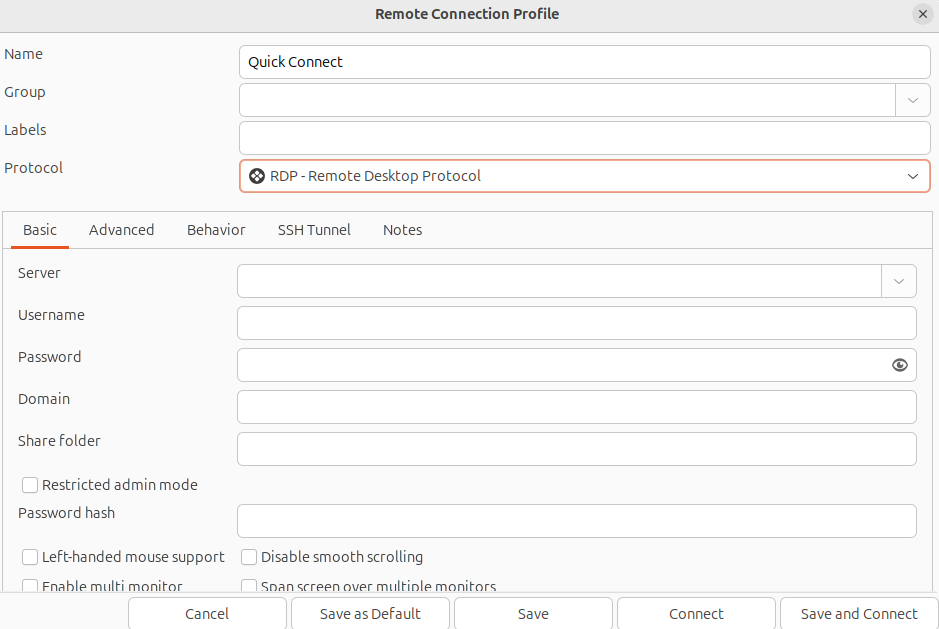
Task: Focus the Name field containing Quick Connect
Action: tap(584, 62)
